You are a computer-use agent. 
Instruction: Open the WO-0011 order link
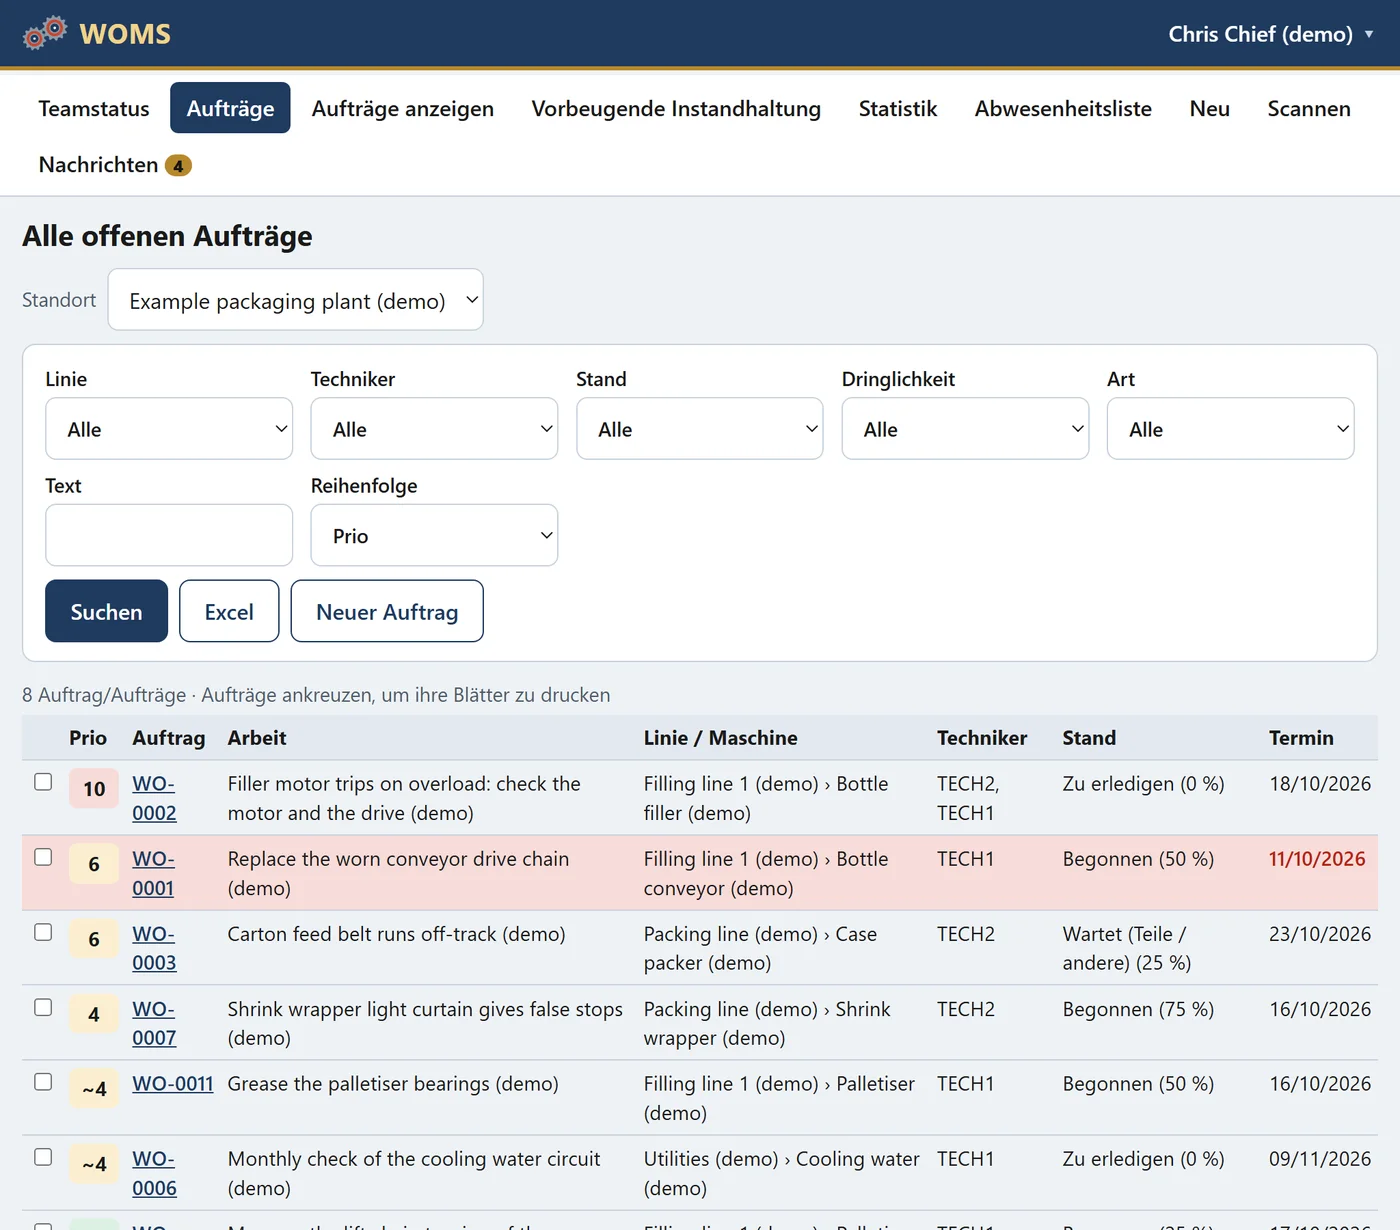coord(173,1084)
